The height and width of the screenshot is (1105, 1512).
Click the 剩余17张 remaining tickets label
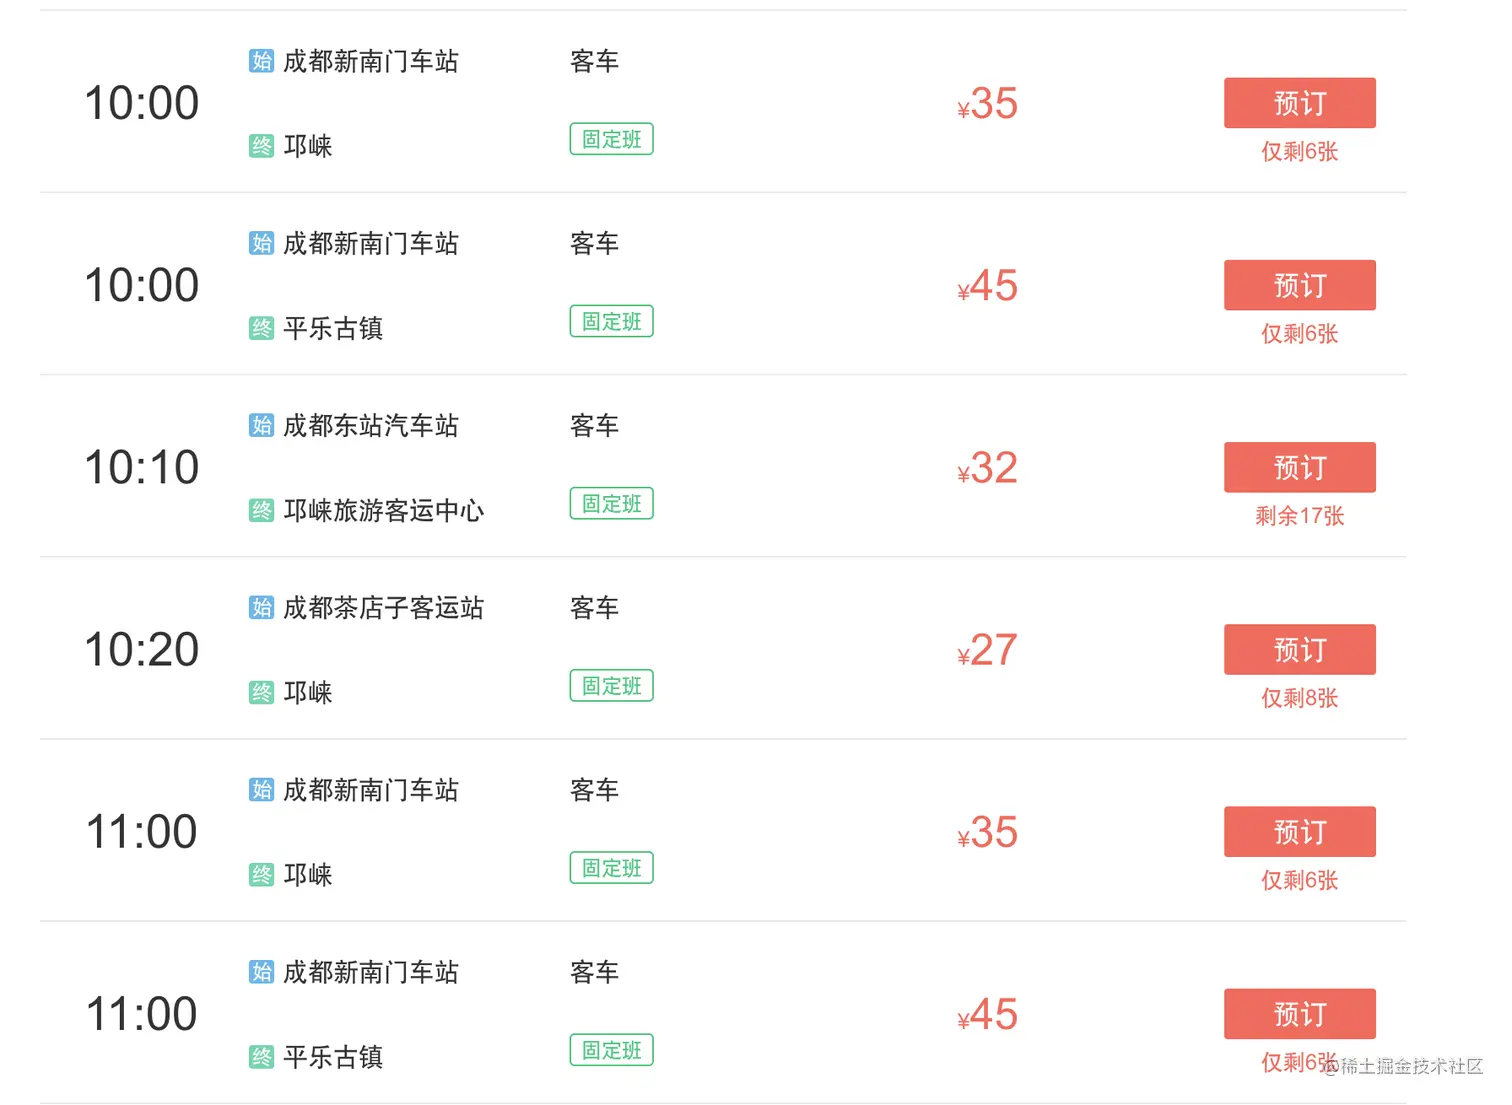(1299, 516)
